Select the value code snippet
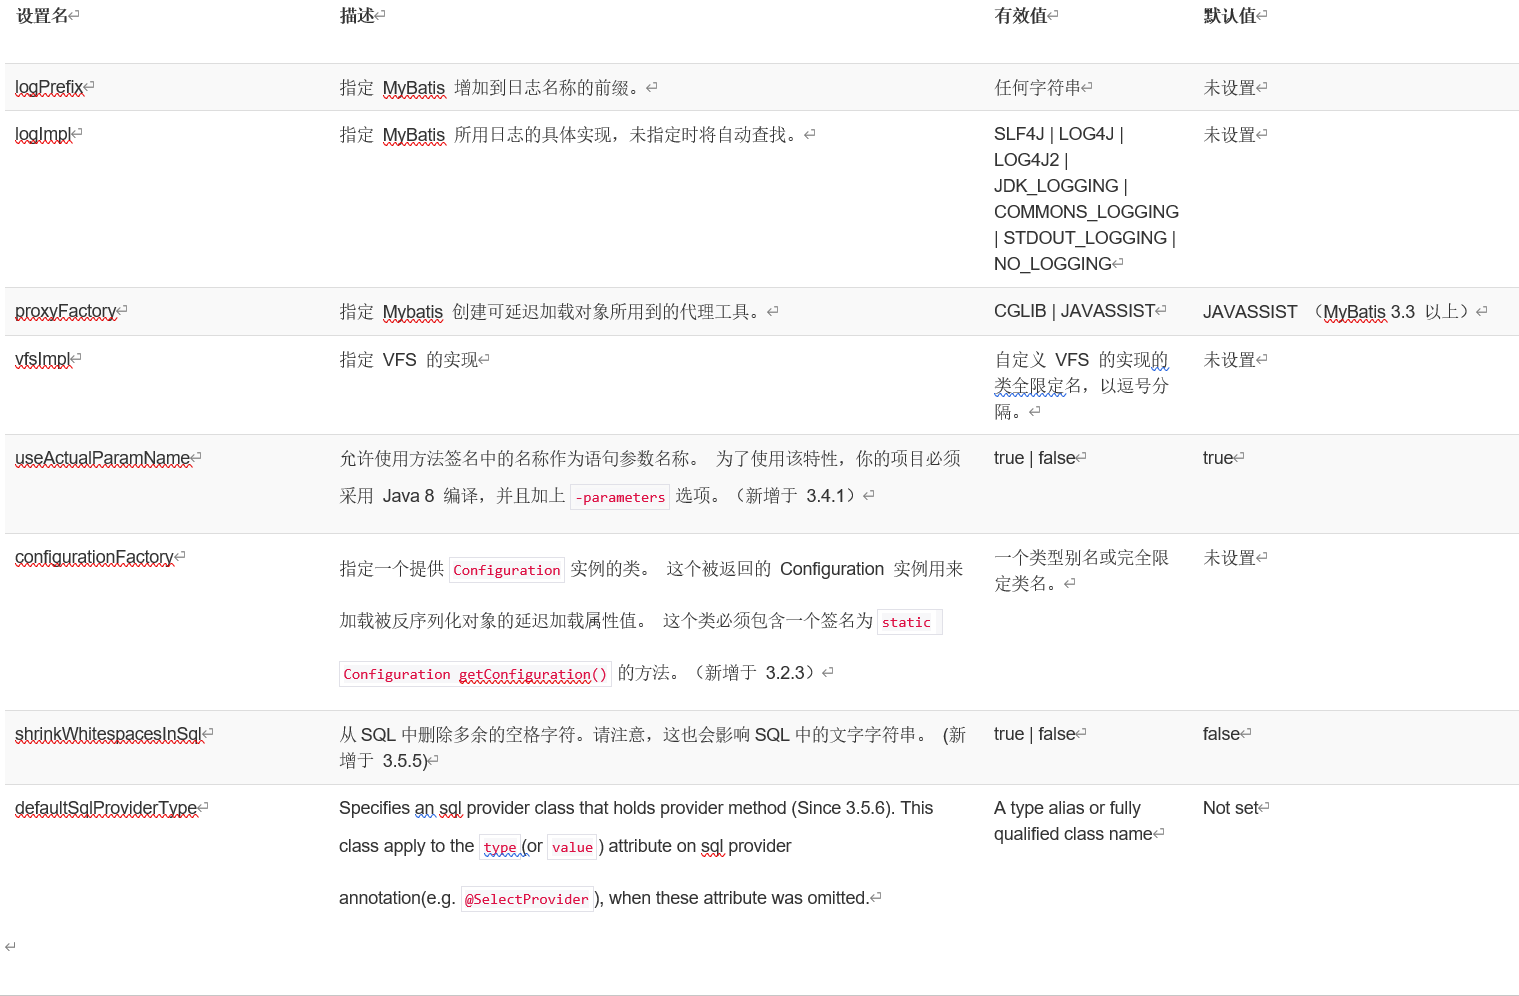This screenshot has width=1519, height=996. [x=571, y=846]
